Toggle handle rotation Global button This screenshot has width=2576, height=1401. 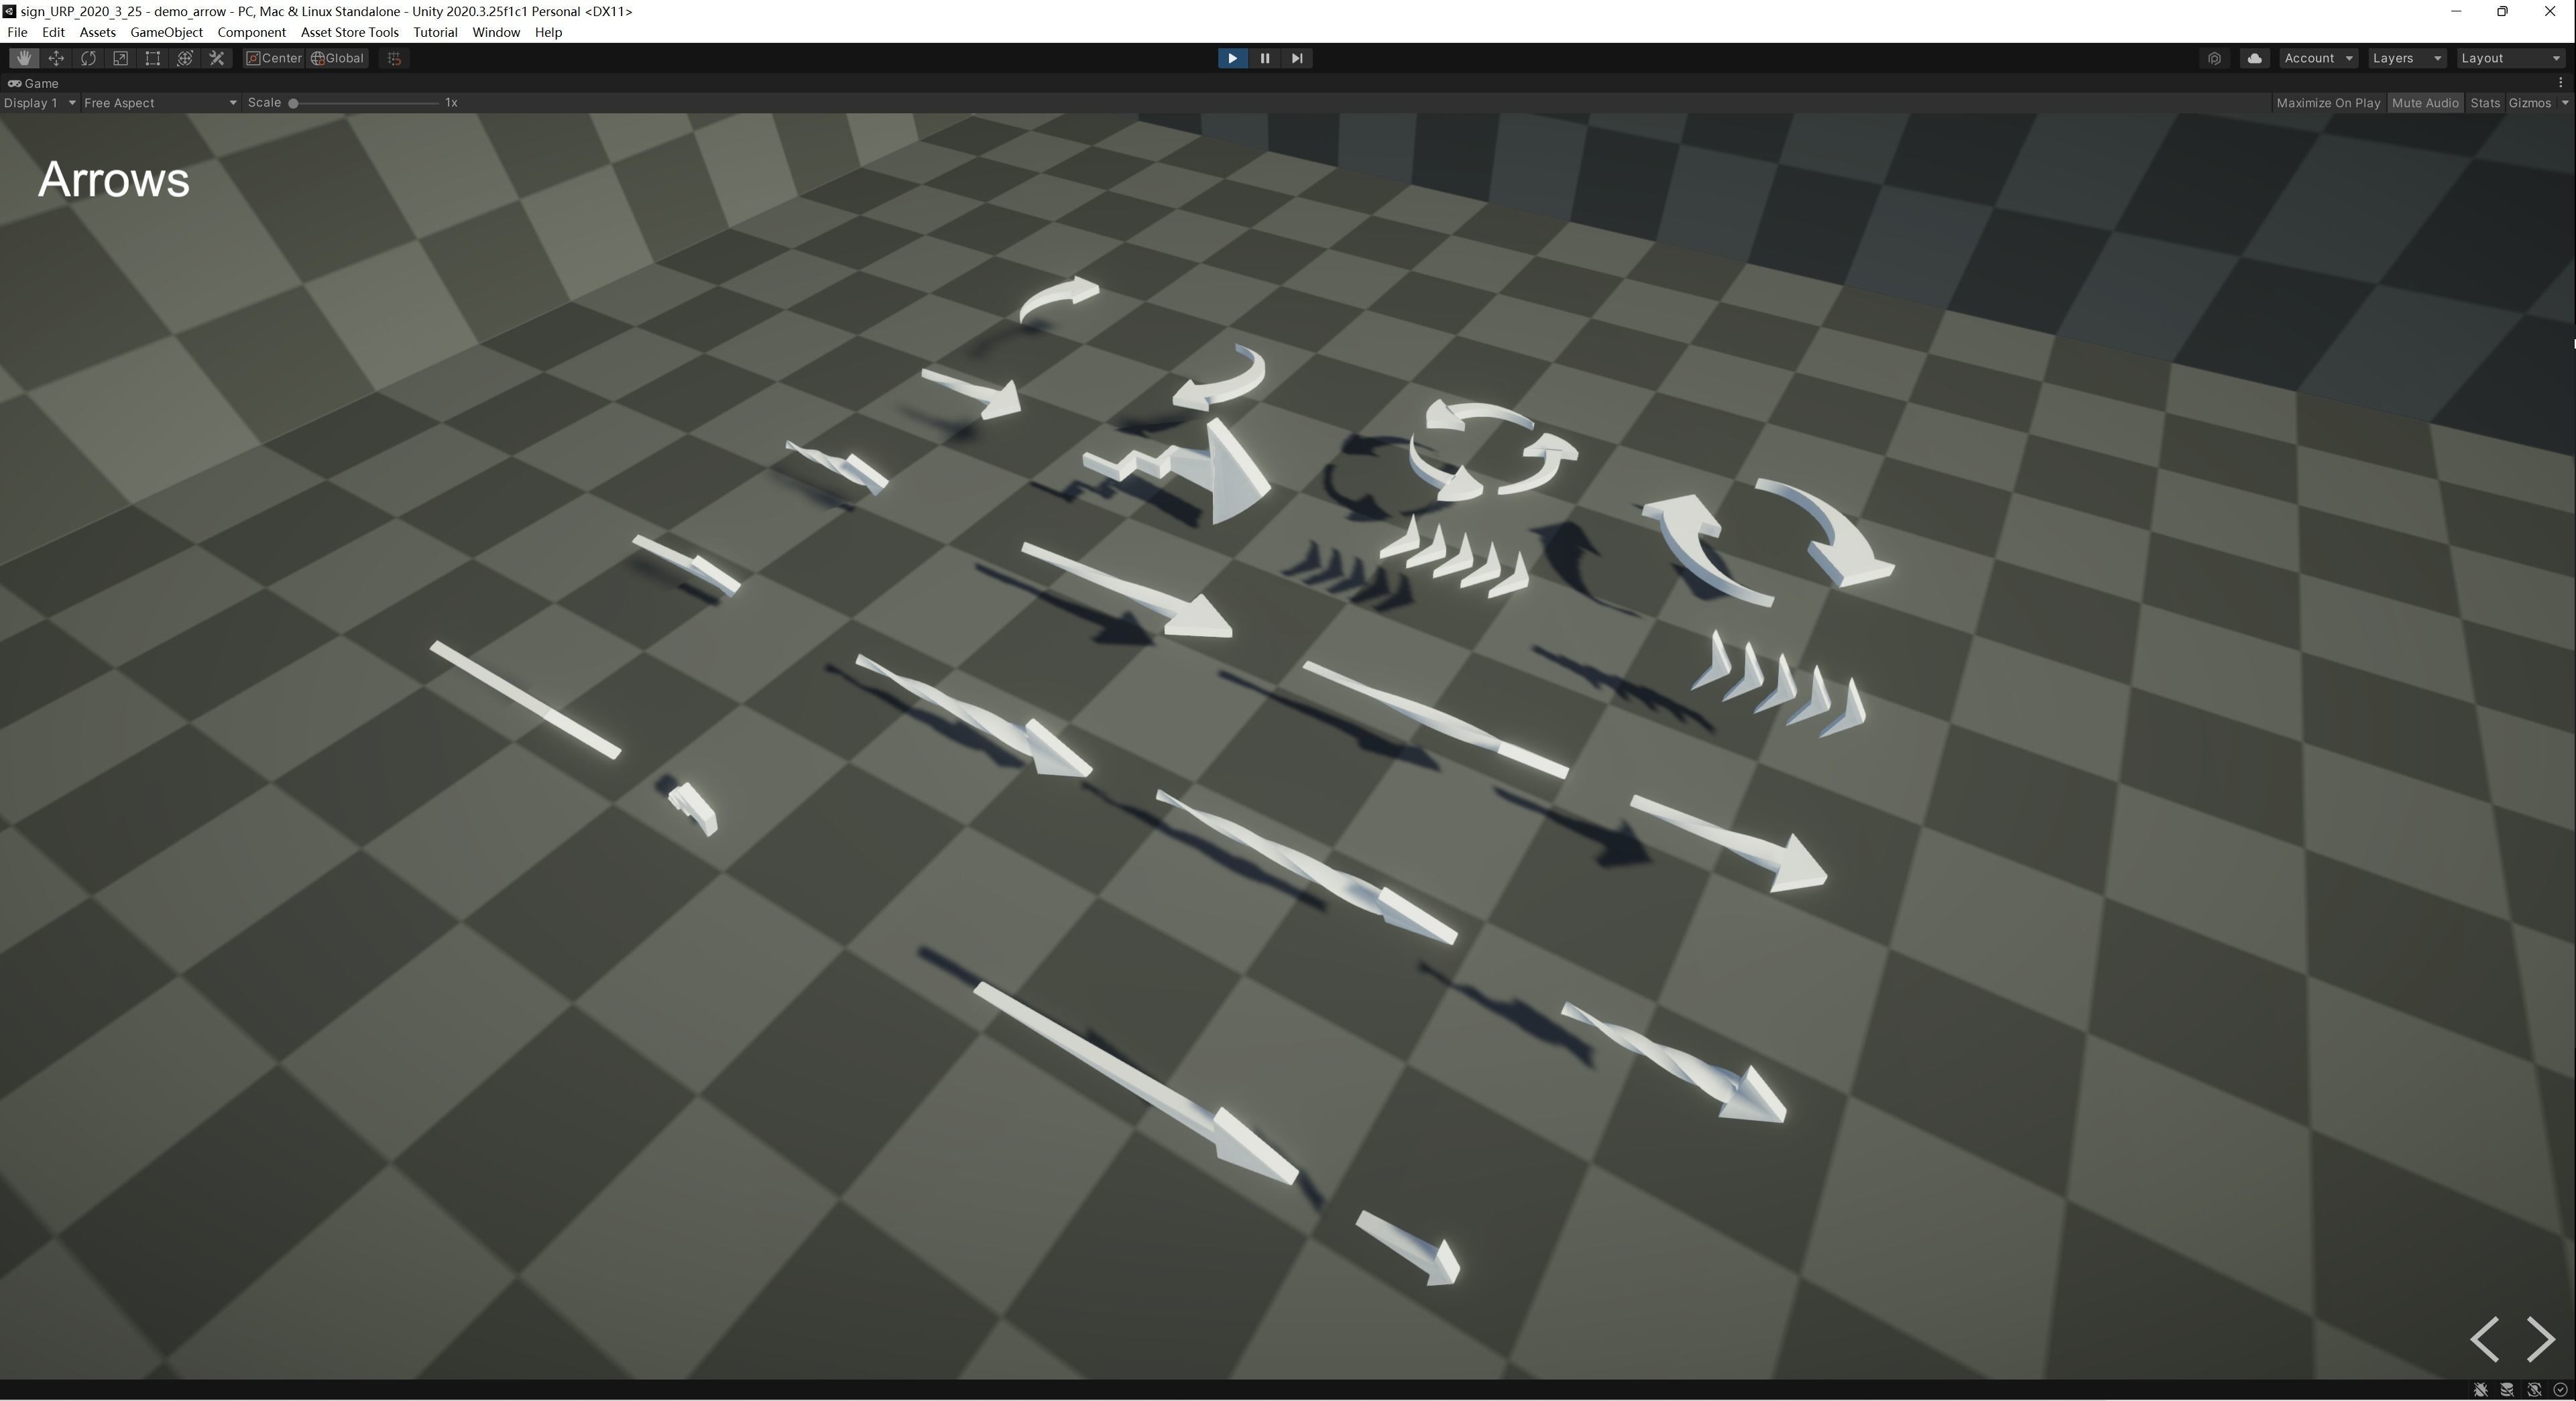[x=337, y=58]
